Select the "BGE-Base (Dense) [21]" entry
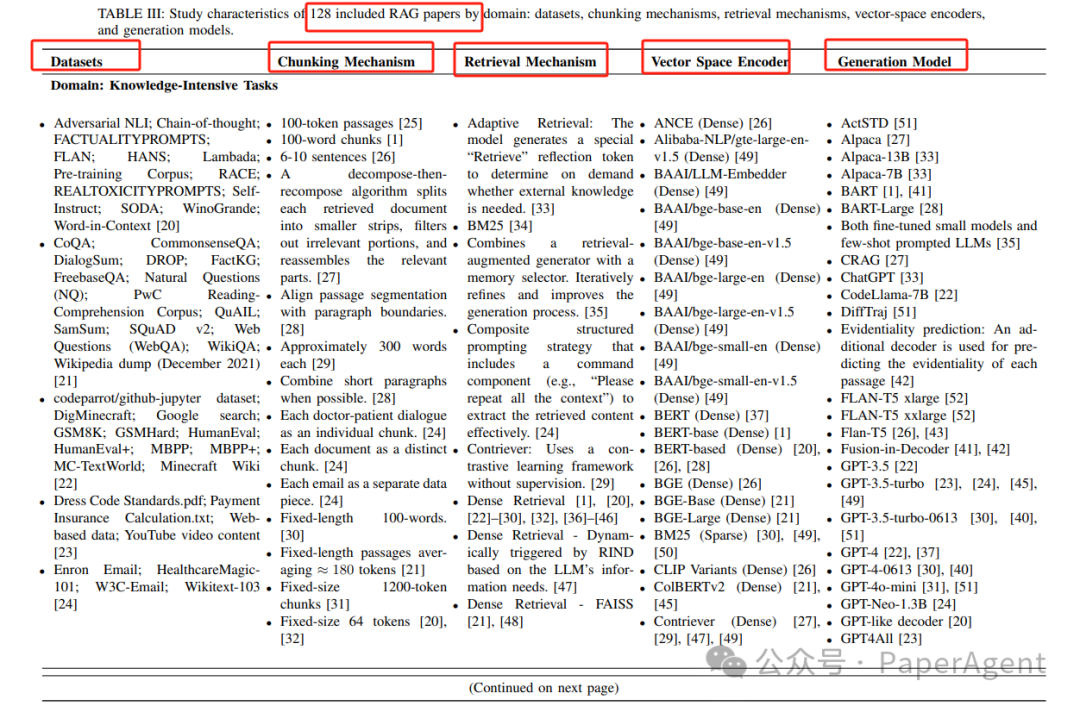 pos(723,501)
